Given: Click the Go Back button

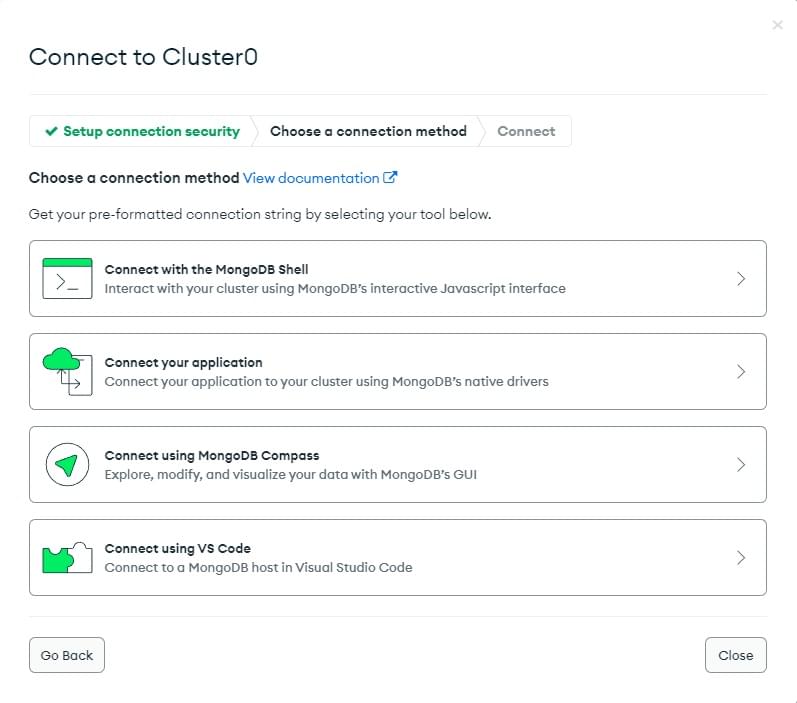Looking at the screenshot, I should [67, 655].
